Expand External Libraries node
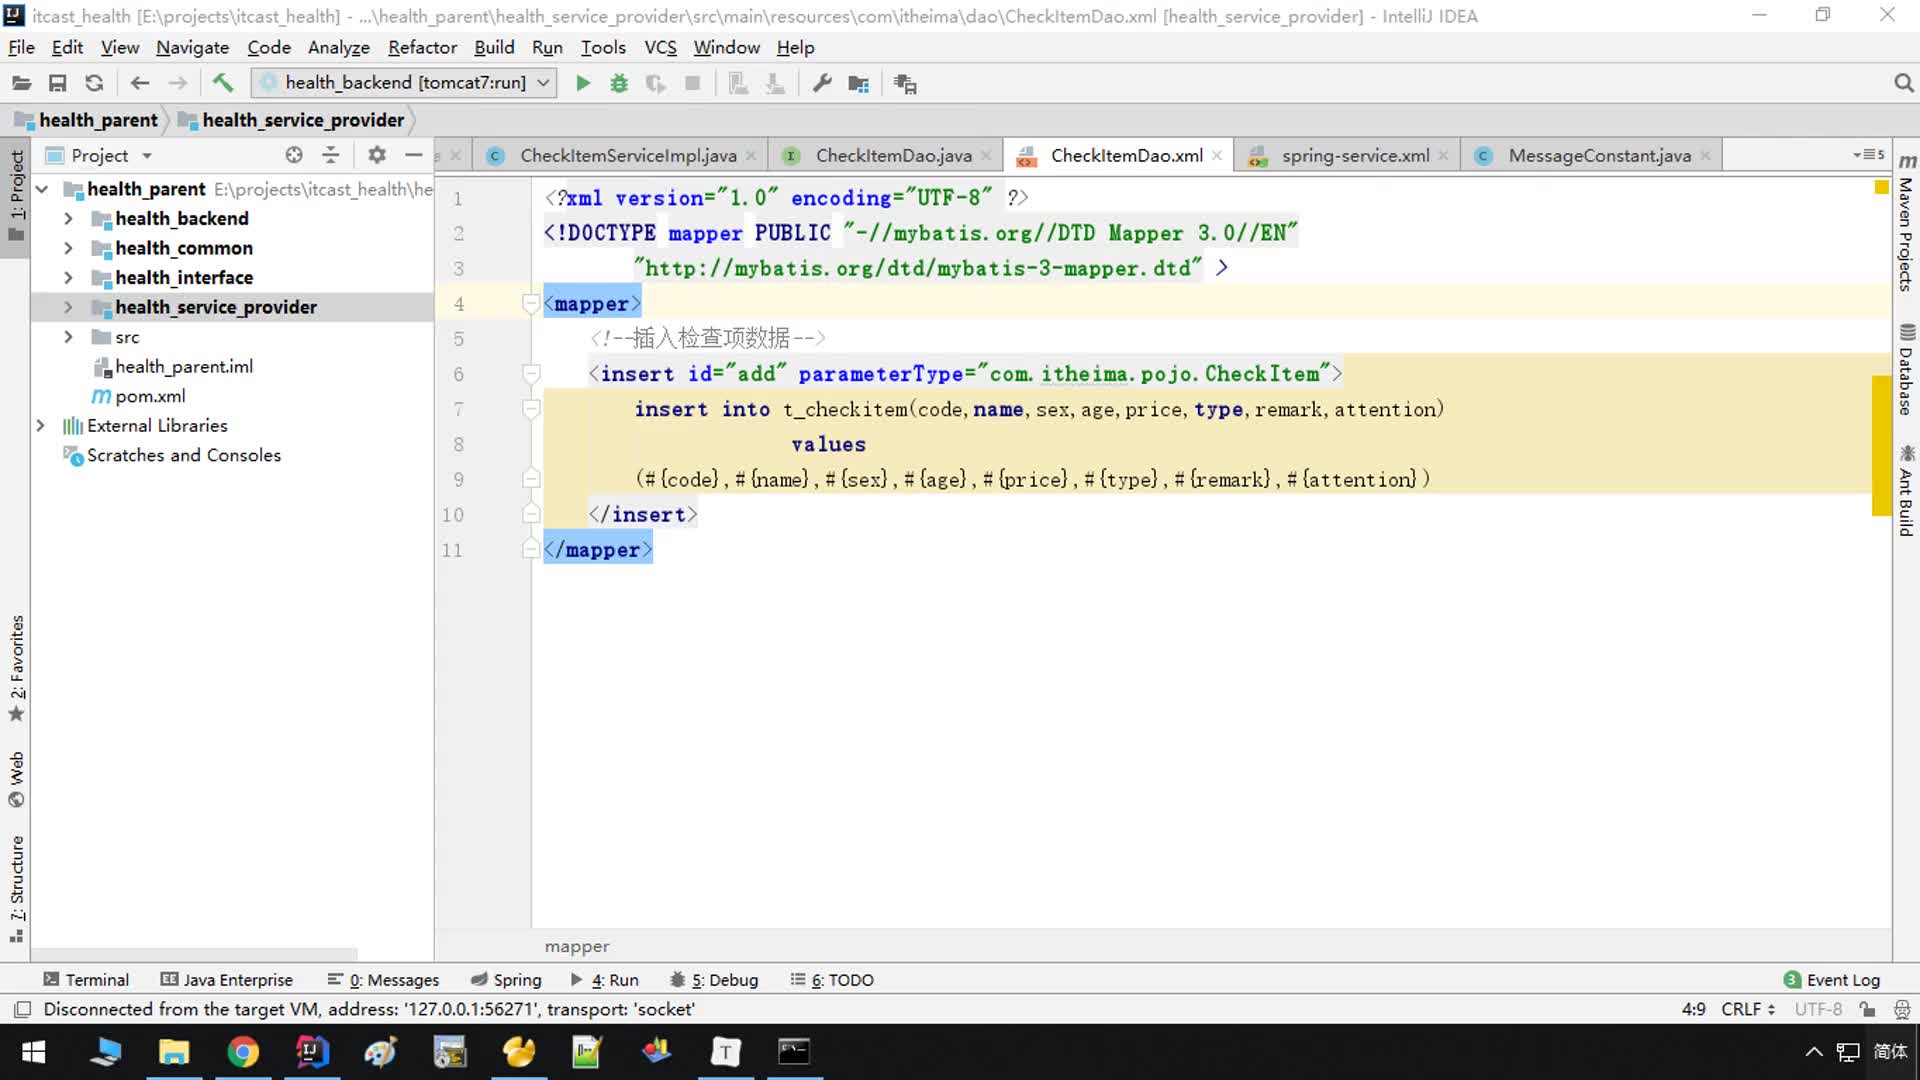Screen dimensions: 1920x1080 click(x=40, y=425)
